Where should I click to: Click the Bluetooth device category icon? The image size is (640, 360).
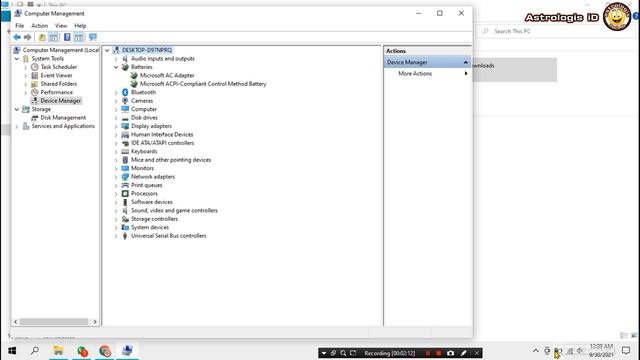point(125,92)
